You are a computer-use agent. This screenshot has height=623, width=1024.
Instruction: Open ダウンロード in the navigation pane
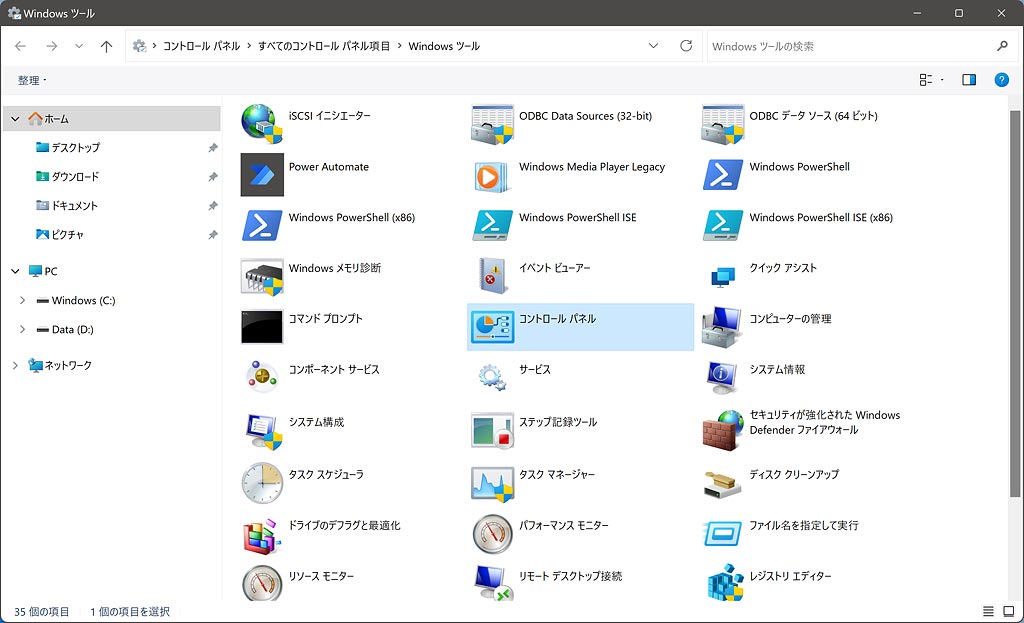coord(75,176)
